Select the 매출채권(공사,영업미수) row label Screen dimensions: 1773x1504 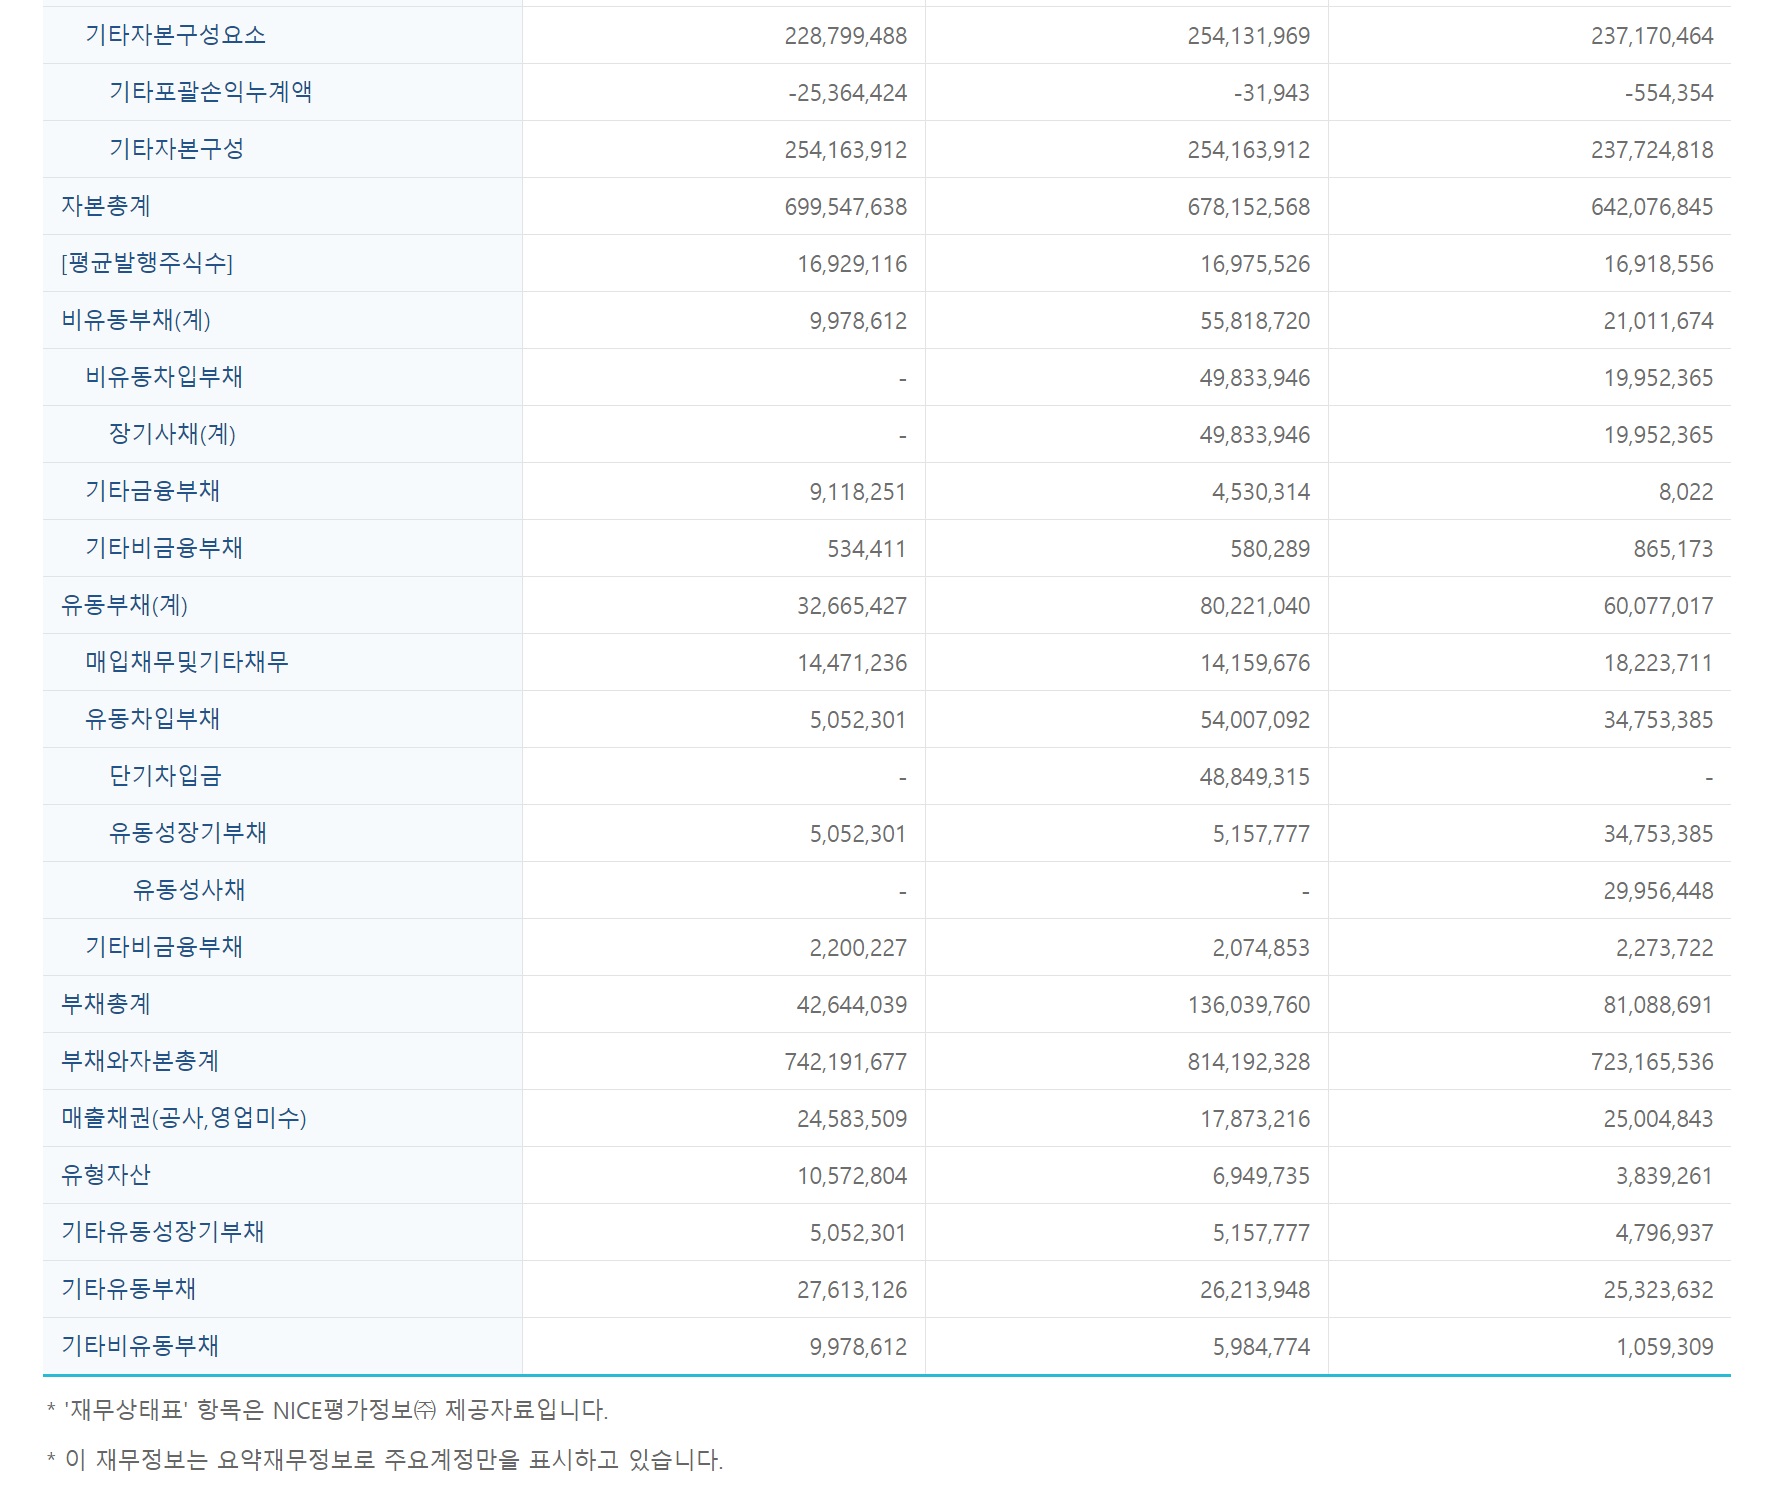click(x=184, y=1118)
